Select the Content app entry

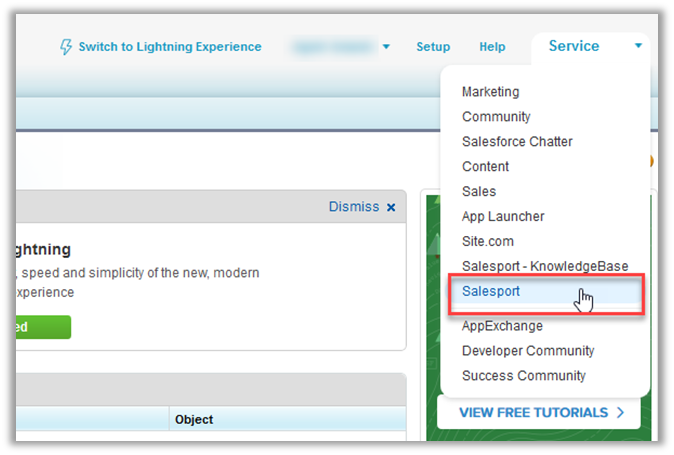pyautogui.click(x=485, y=167)
